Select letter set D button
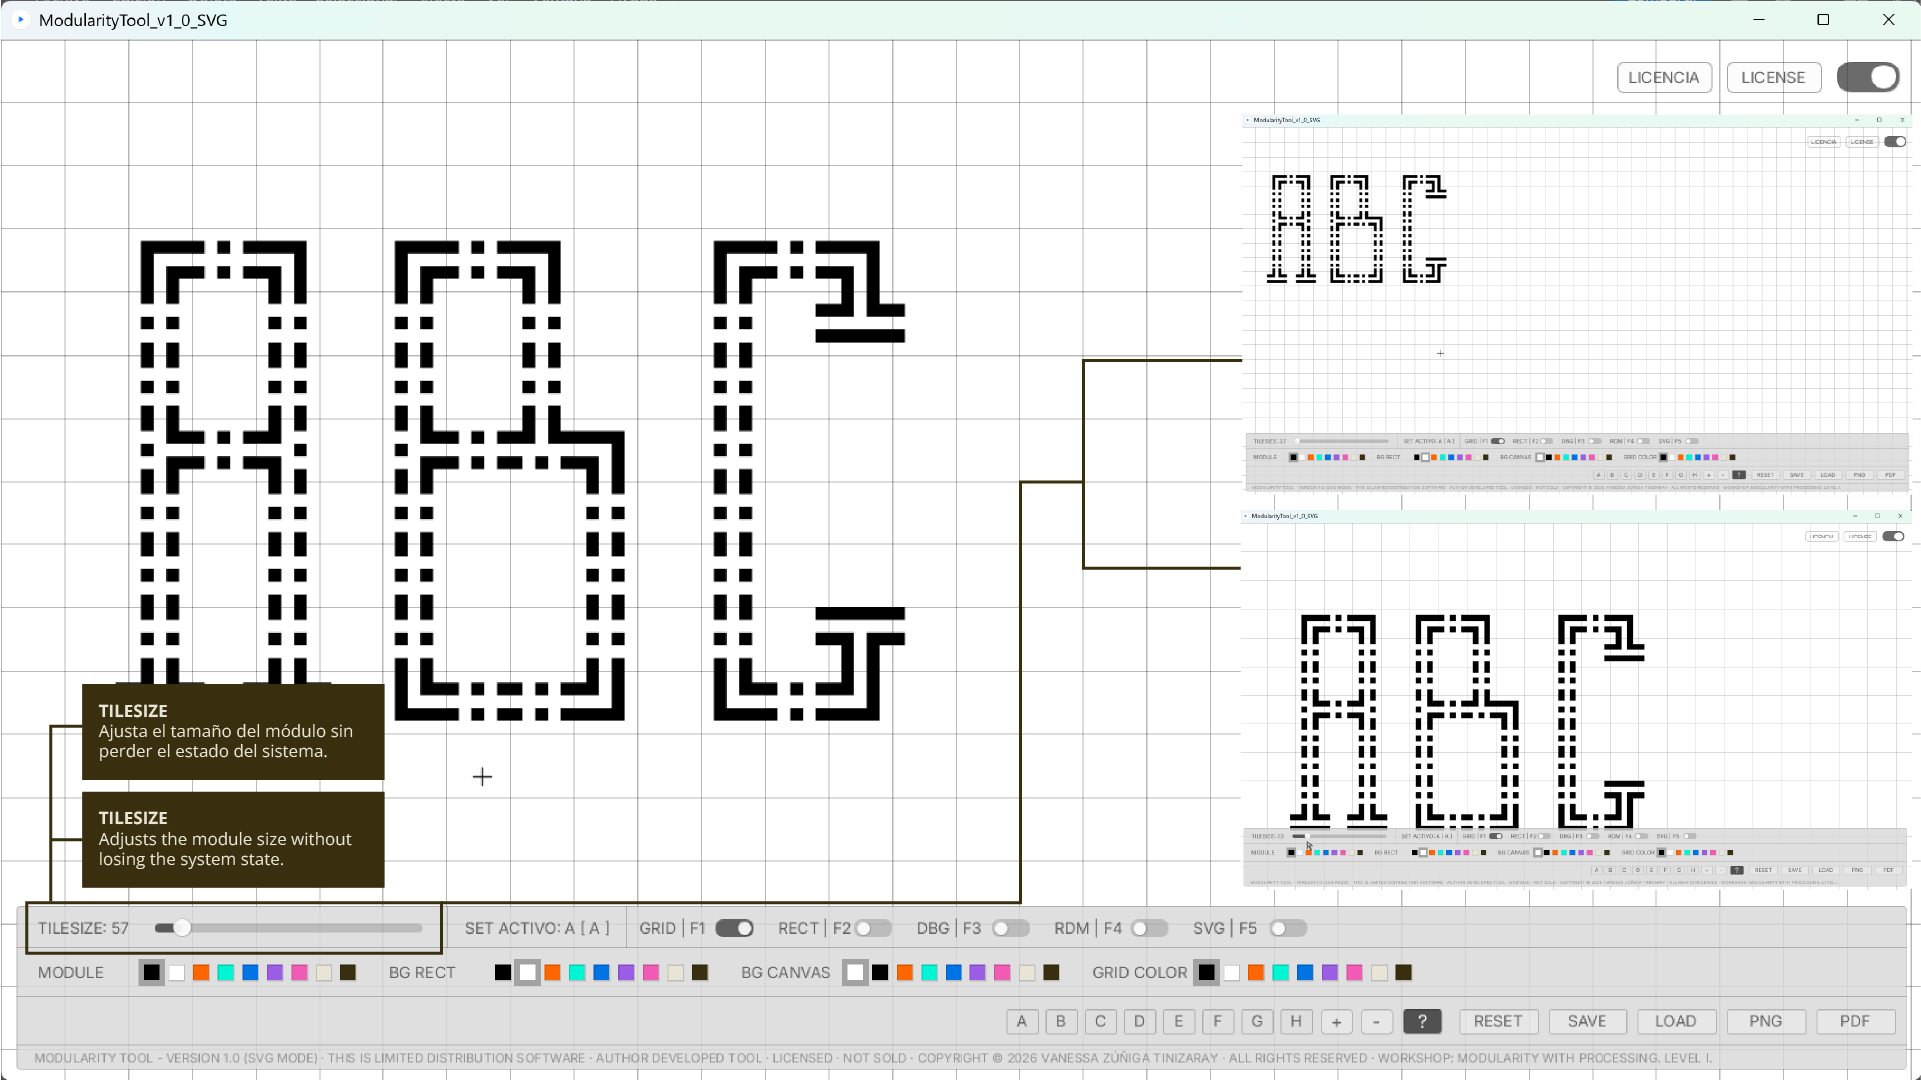 click(x=1139, y=1021)
